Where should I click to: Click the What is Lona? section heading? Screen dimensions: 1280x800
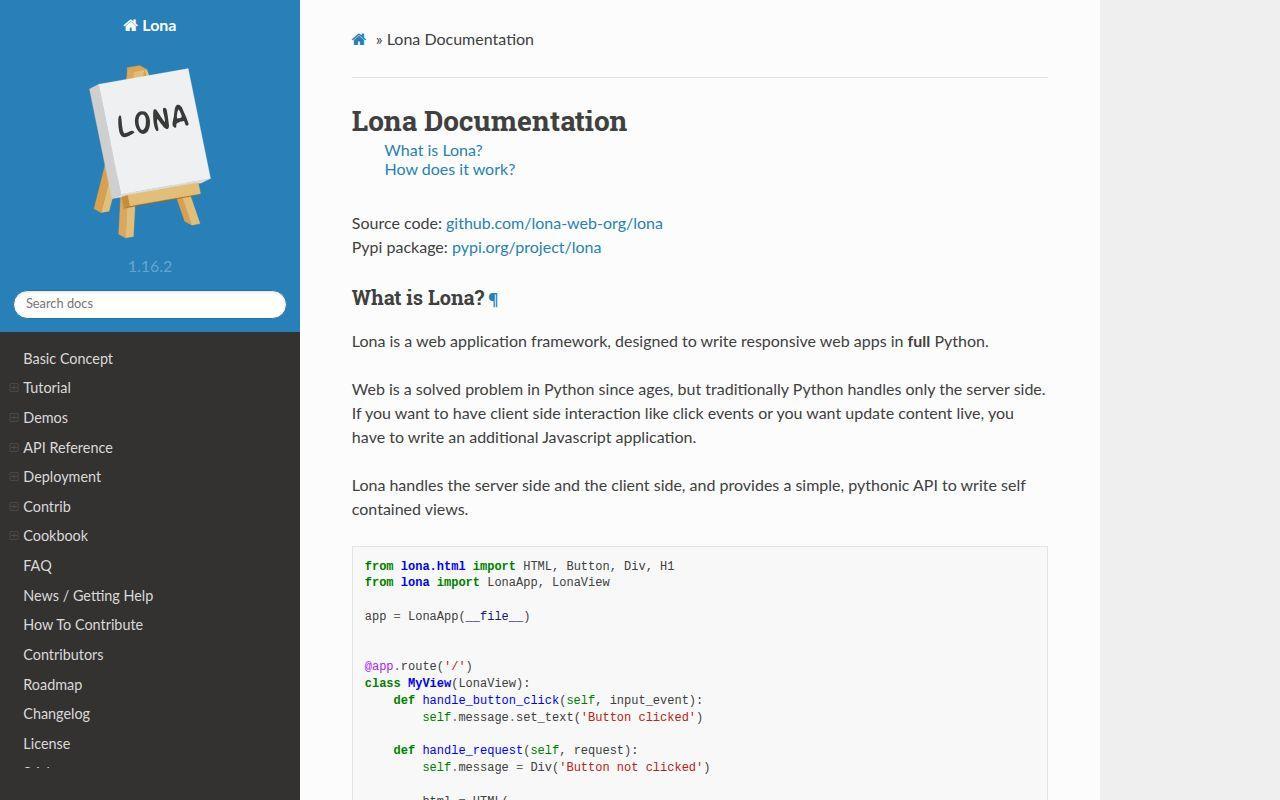418,298
